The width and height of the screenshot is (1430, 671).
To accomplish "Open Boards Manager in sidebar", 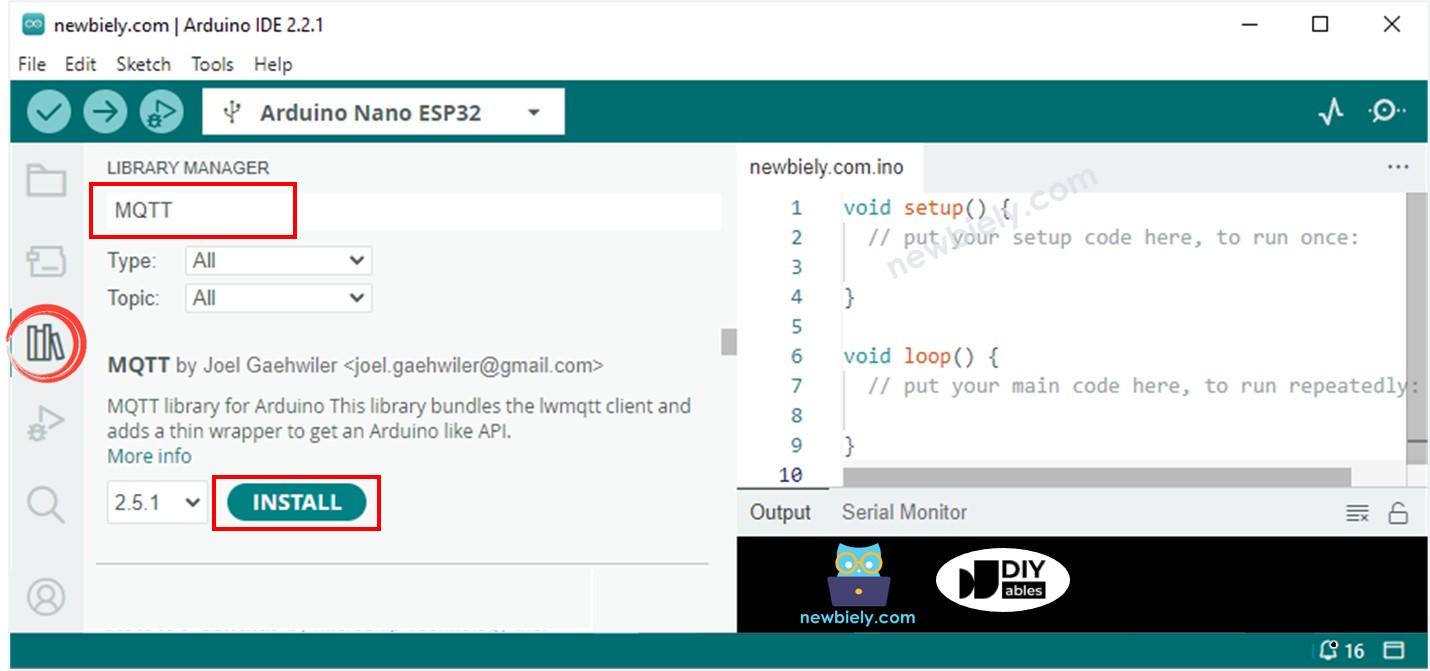I will pyautogui.click(x=46, y=262).
